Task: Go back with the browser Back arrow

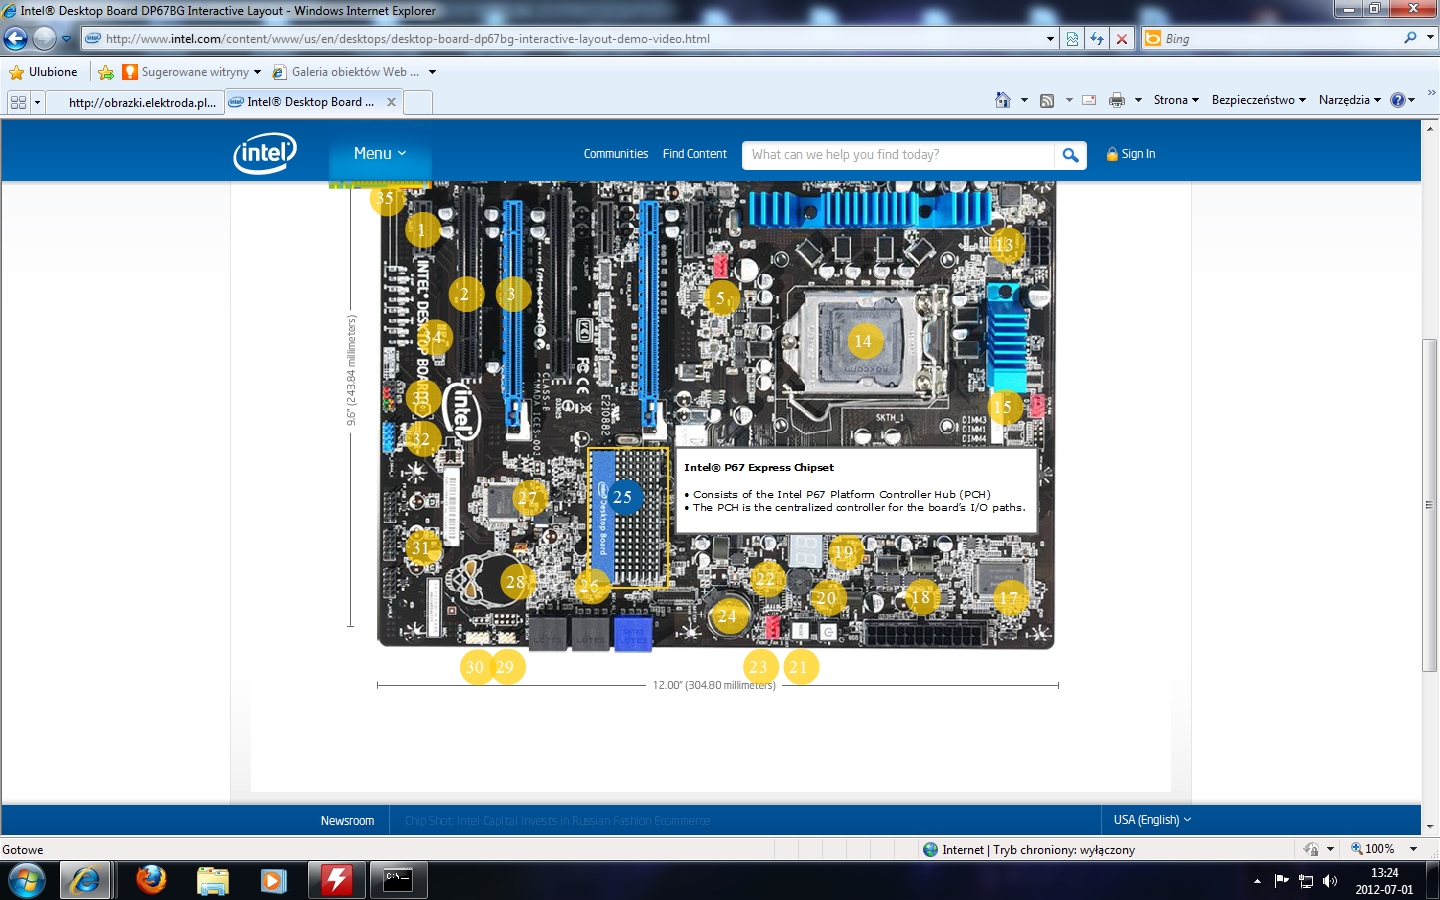Action: click(x=15, y=39)
